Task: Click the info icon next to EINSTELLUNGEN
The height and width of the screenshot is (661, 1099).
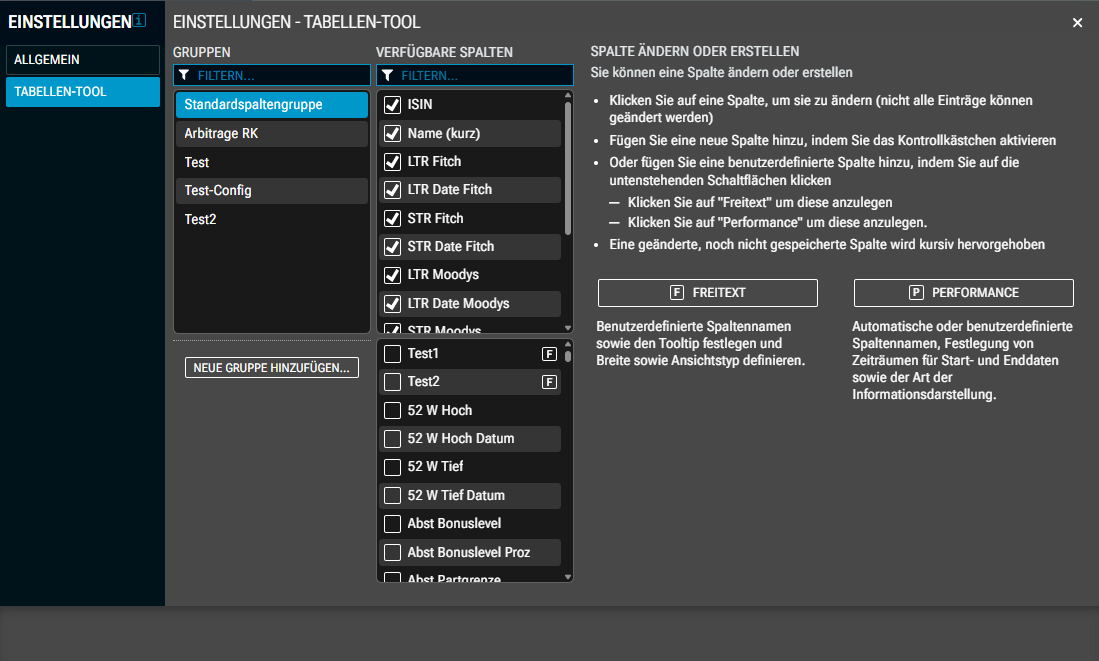Action: [139, 20]
